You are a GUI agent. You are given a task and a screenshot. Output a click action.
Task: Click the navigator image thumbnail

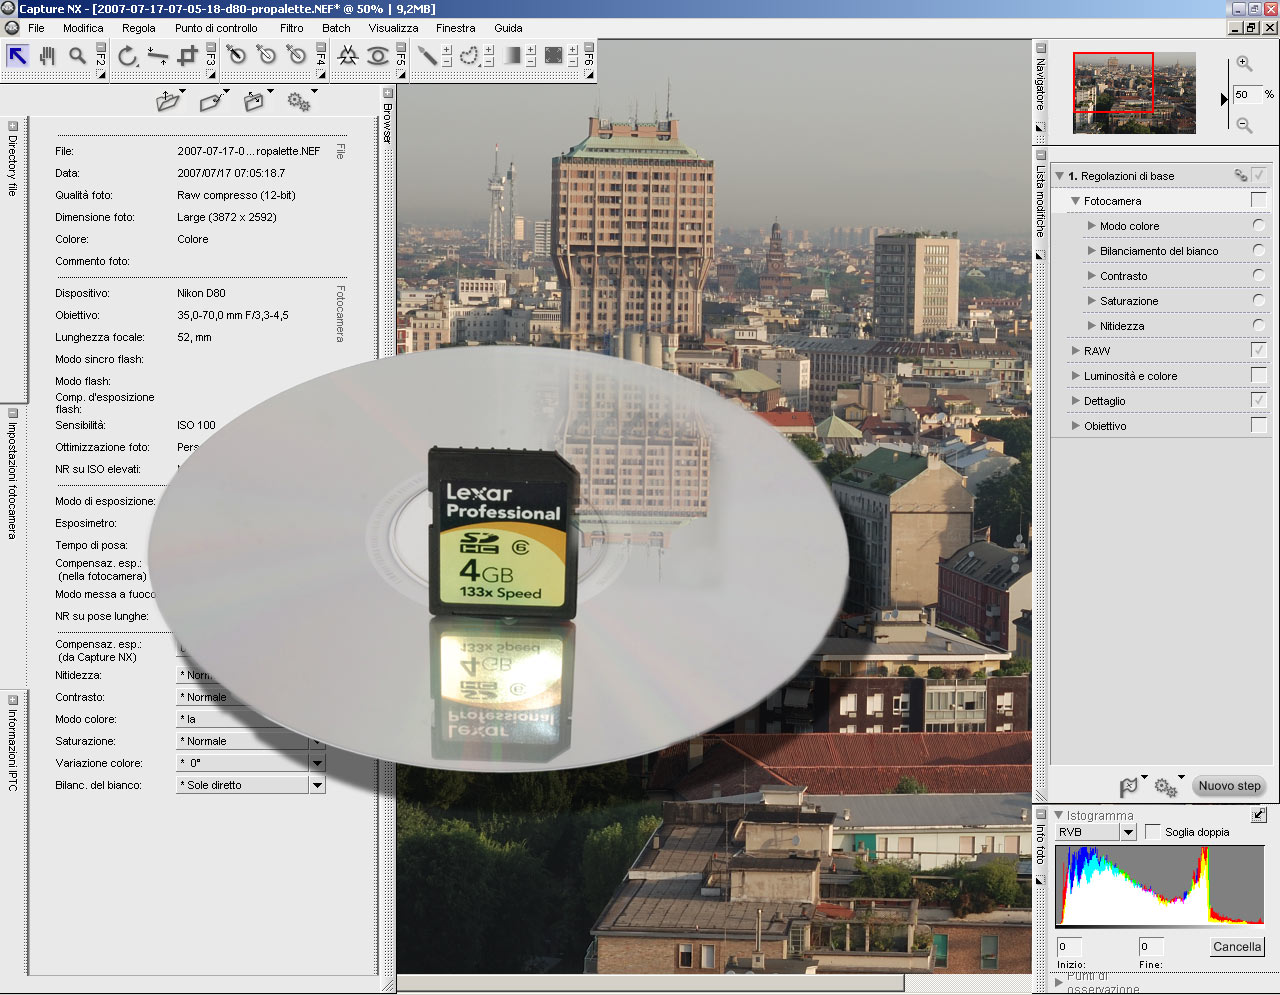[1134, 92]
